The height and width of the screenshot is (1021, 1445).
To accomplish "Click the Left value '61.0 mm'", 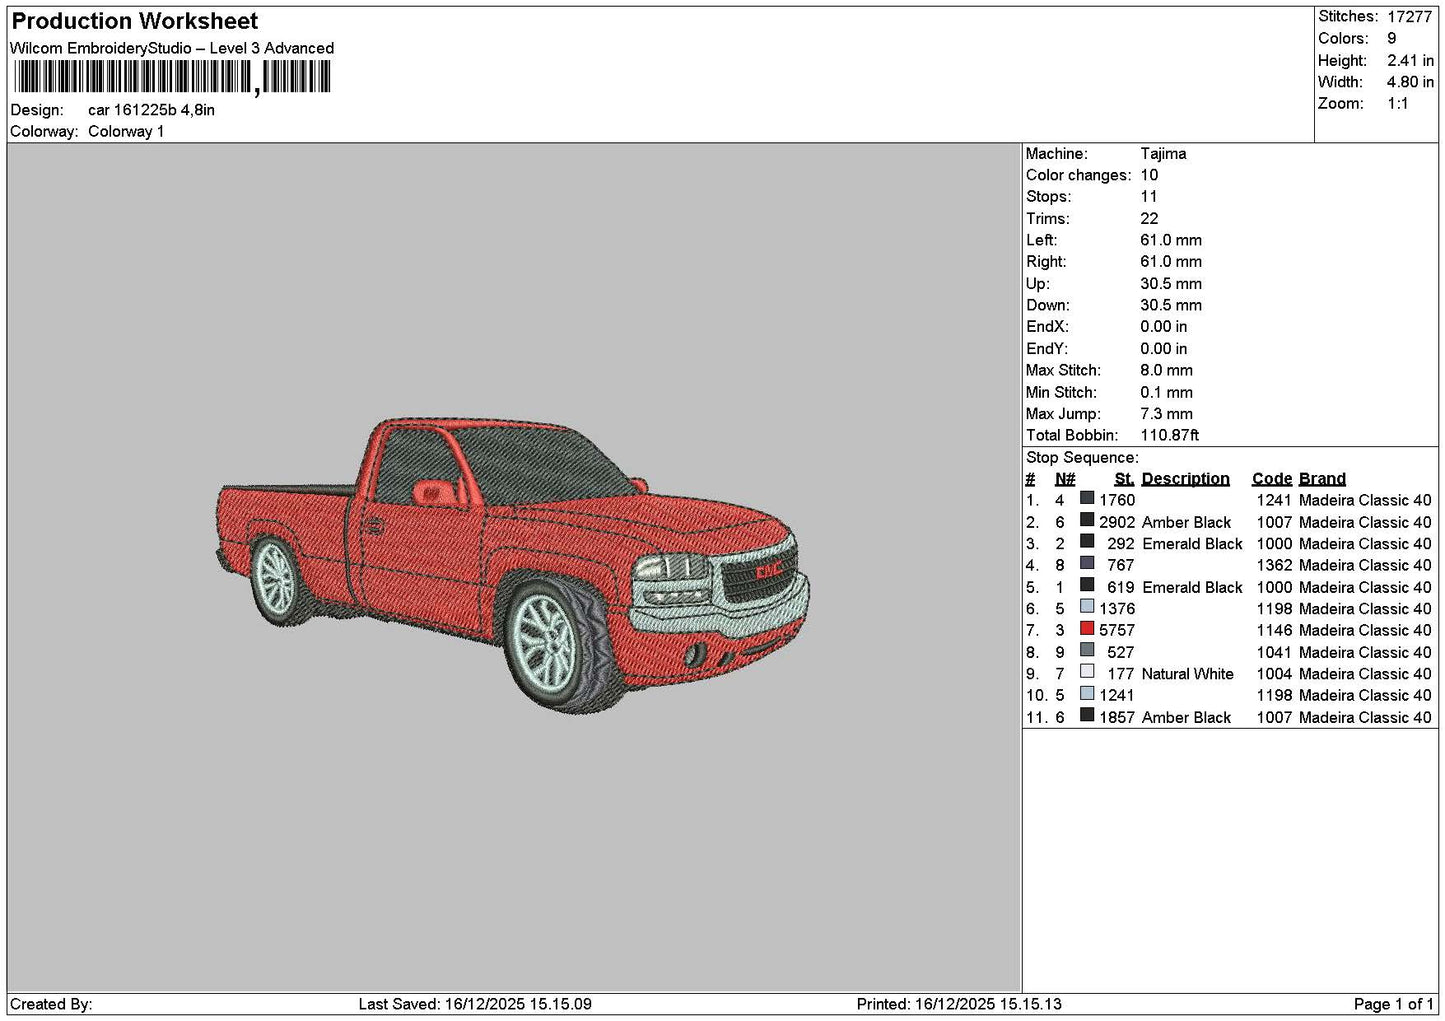I will pyautogui.click(x=1171, y=240).
